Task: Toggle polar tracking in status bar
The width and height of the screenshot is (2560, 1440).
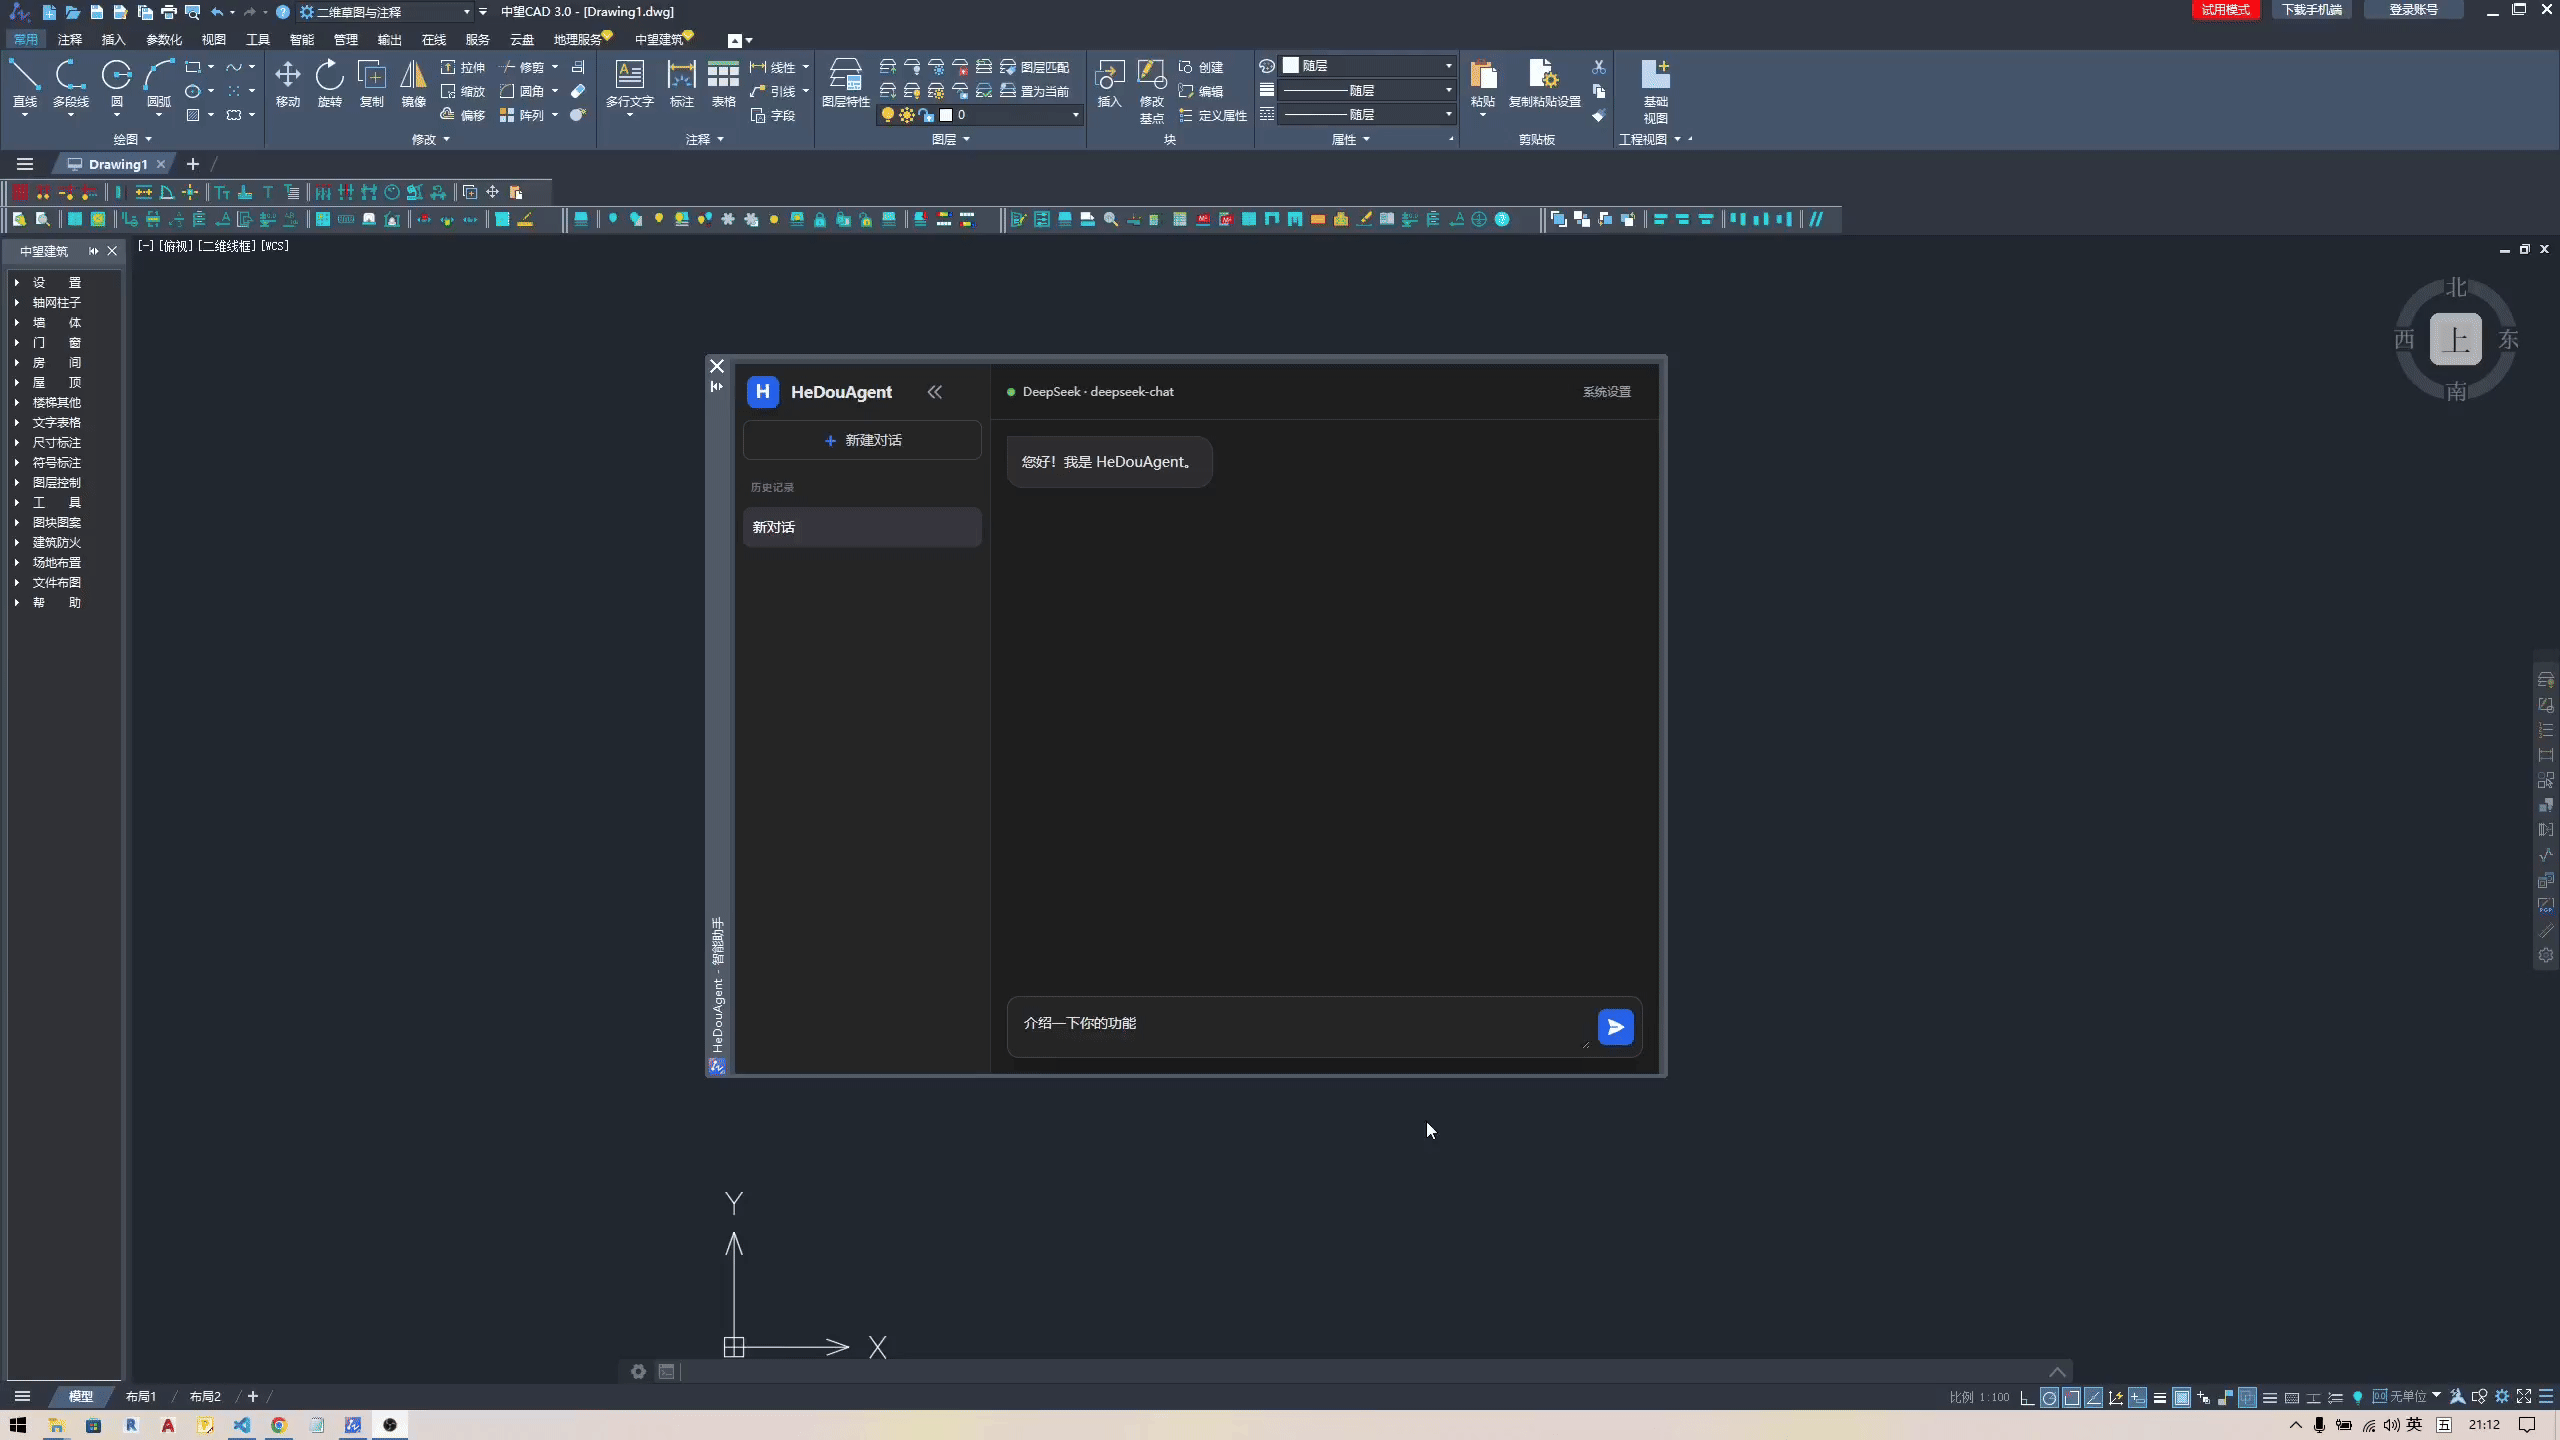Action: pos(2049,1397)
